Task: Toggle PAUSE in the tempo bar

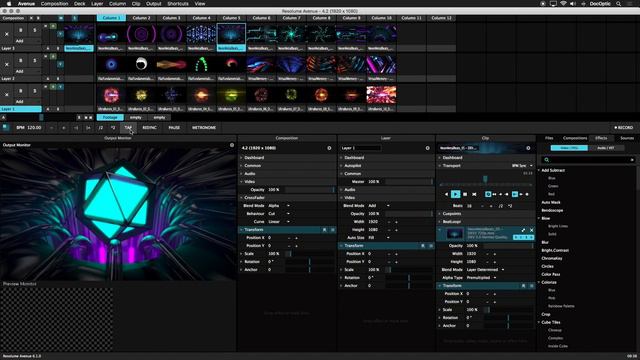Action: [174, 128]
